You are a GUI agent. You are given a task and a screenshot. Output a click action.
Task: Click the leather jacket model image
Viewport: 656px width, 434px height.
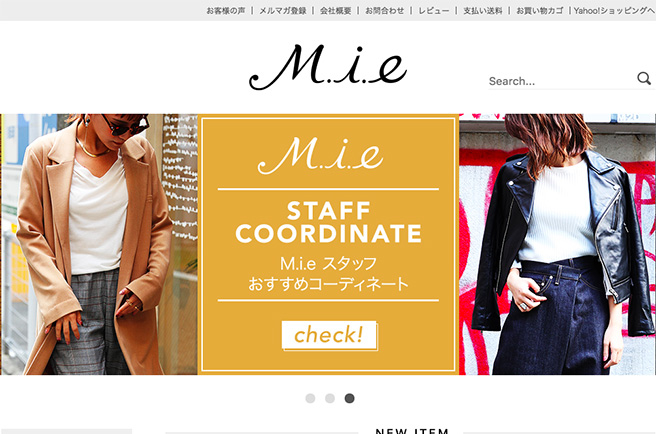tap(557, 244)
